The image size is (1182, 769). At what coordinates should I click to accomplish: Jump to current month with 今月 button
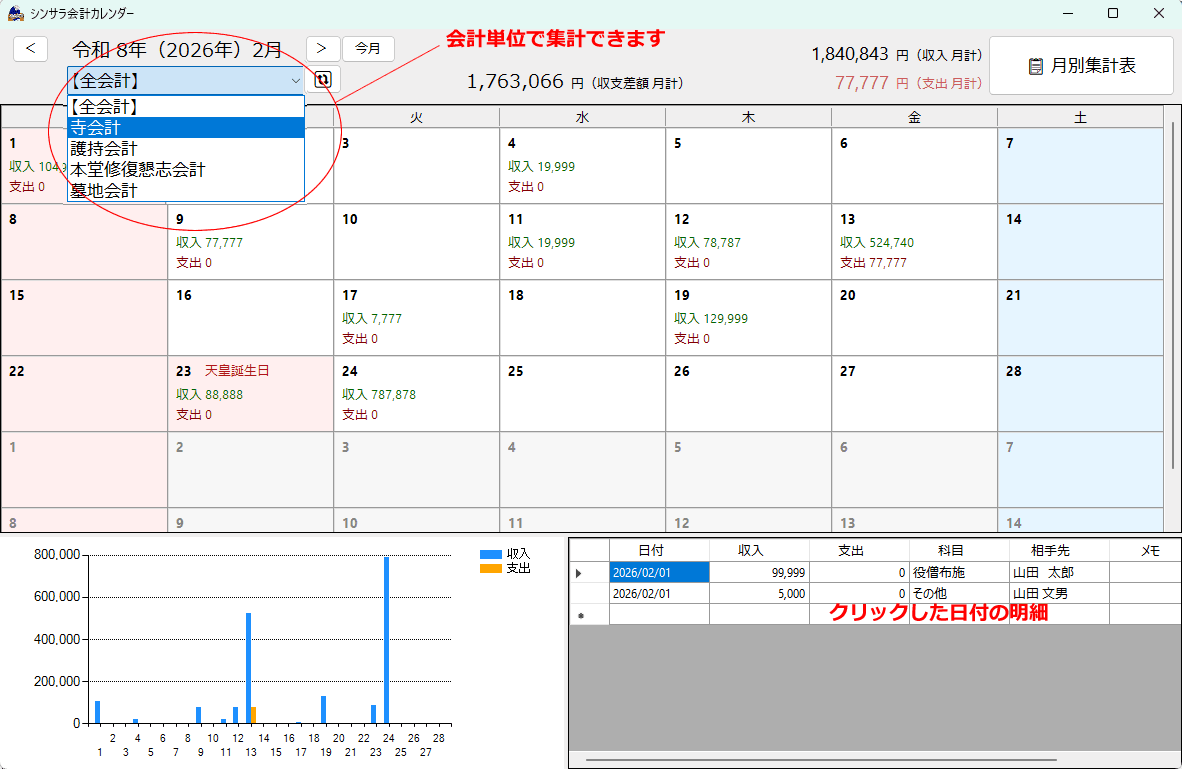[368, 49]
